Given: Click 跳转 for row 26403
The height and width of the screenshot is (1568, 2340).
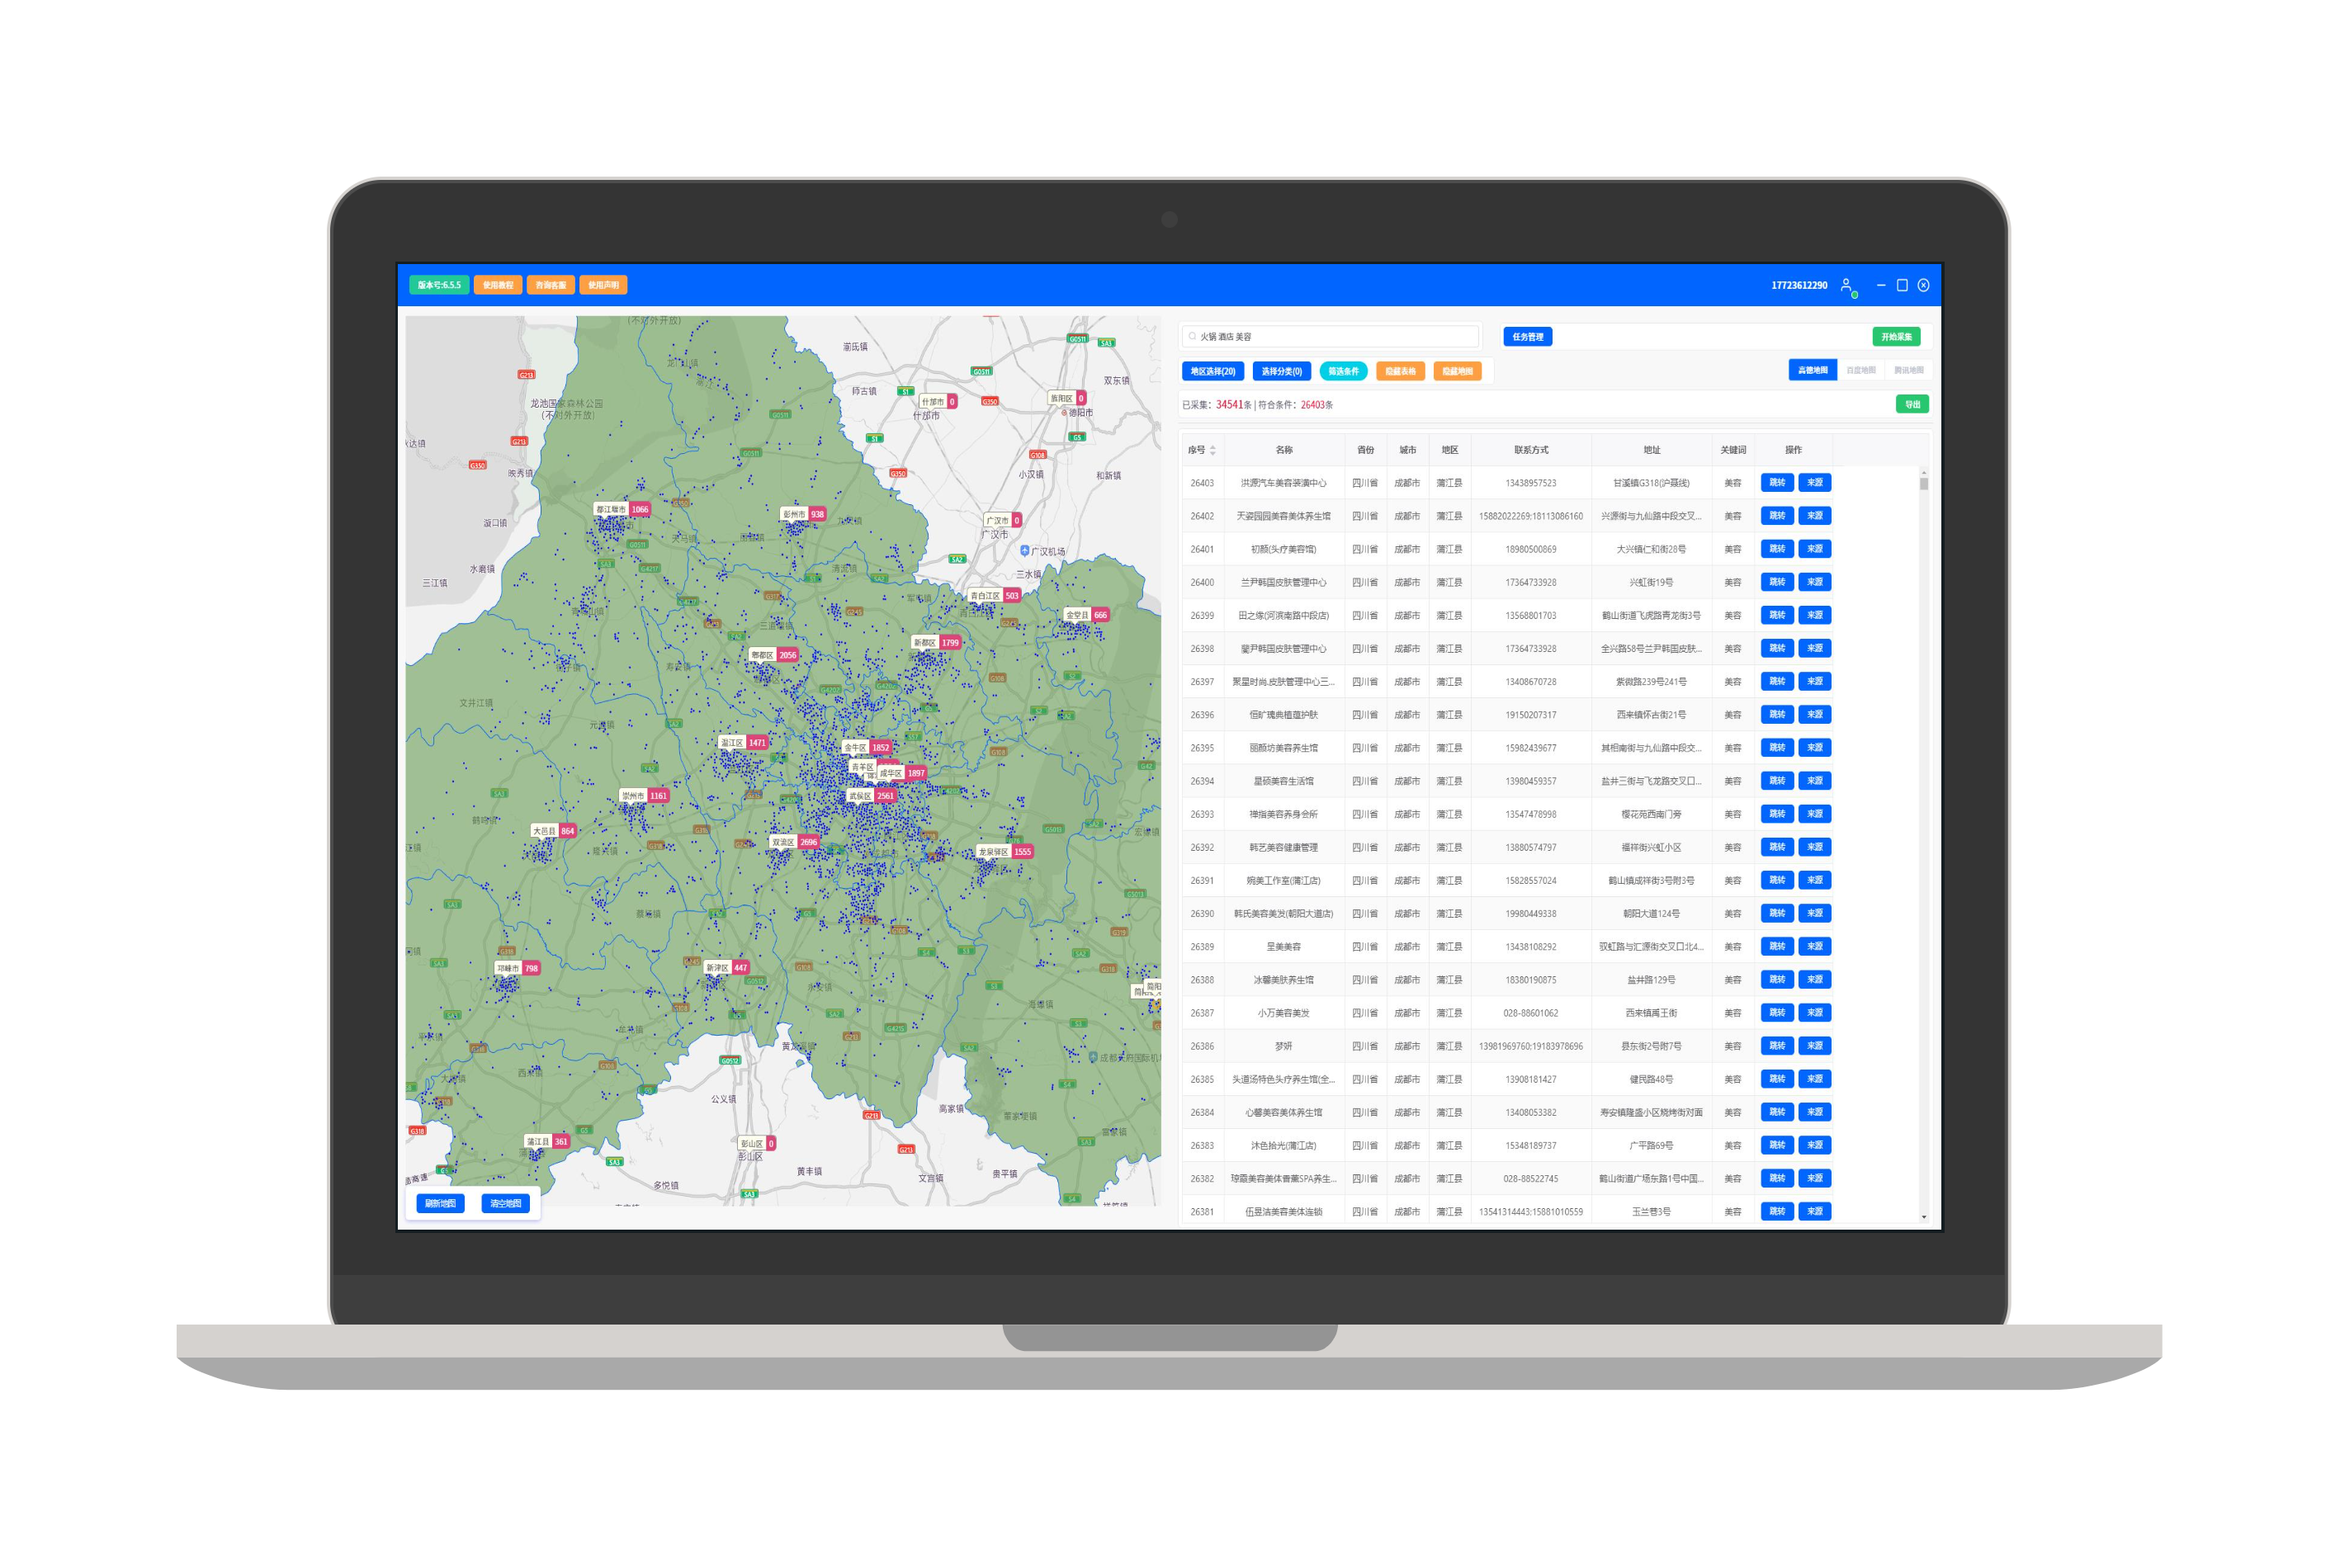Looking at the screenshot, I should click(1777, 482).
